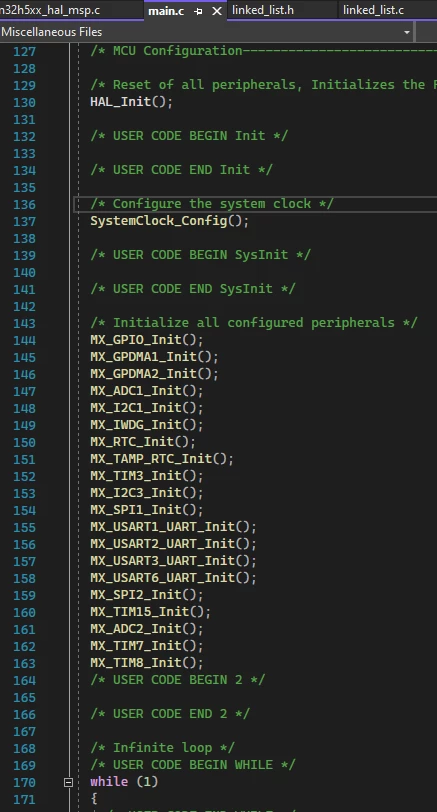The height and width of the screenshot is (812, 437).
Task: Click the while (1) statement
Action: click(x=124, y=781)
